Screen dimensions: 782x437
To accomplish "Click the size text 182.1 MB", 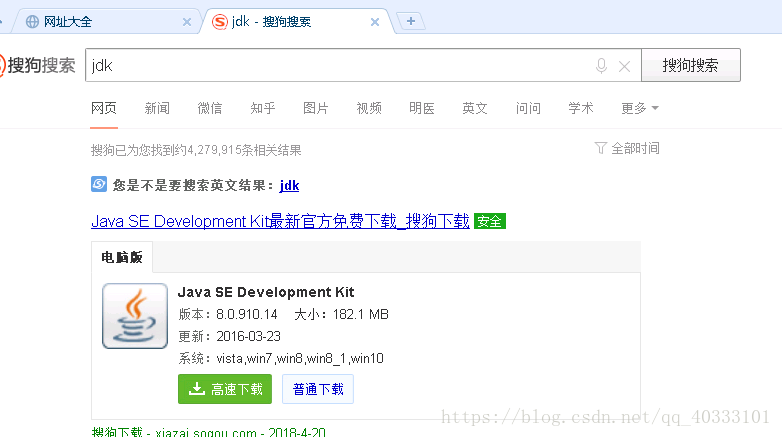I will click(361, 314).
